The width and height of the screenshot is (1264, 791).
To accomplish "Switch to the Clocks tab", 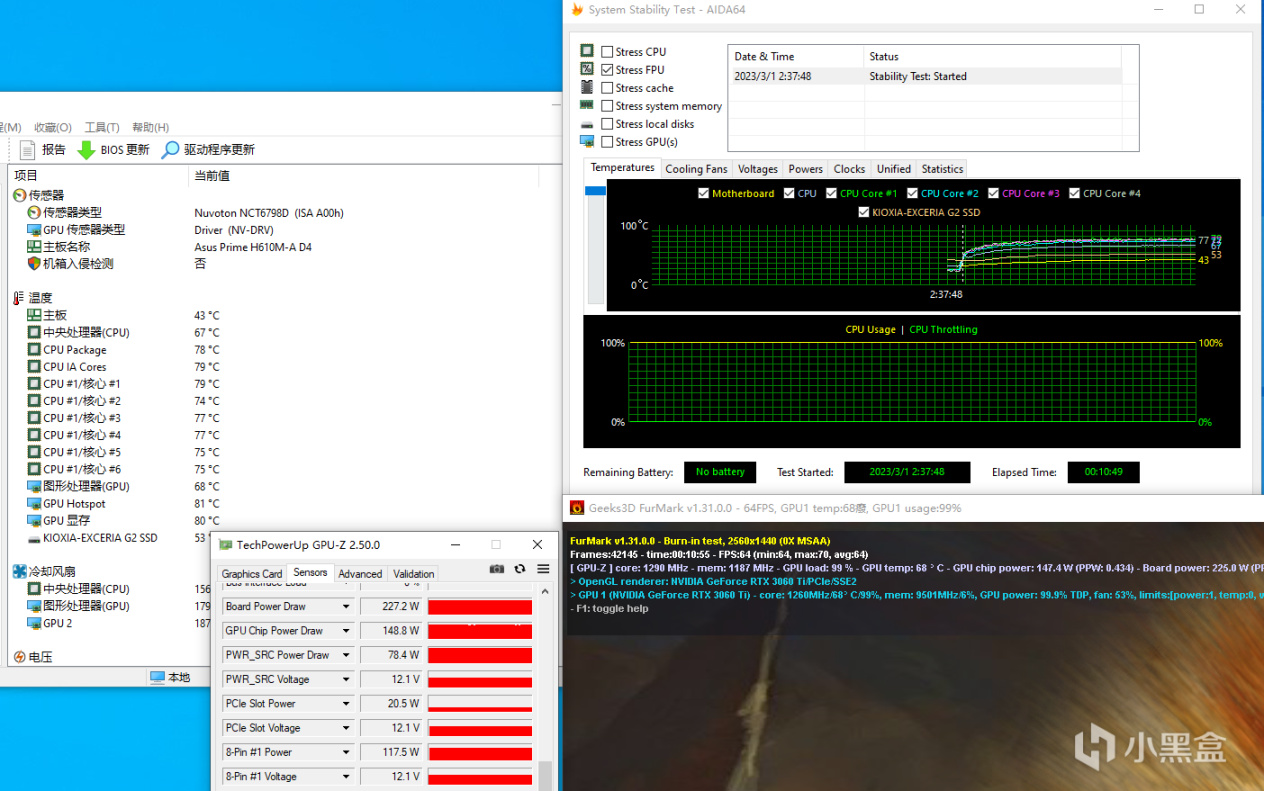I will (x=849, y=169).
